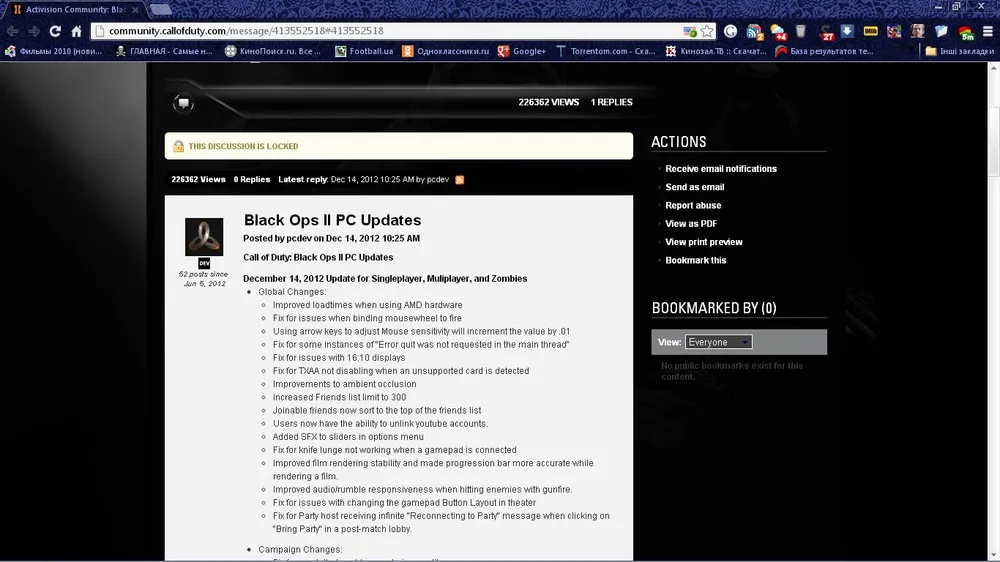Open a new tab with the new-tab button
Image resolution: width=1000 pixels, height=562 pixels.
point(161,9)
